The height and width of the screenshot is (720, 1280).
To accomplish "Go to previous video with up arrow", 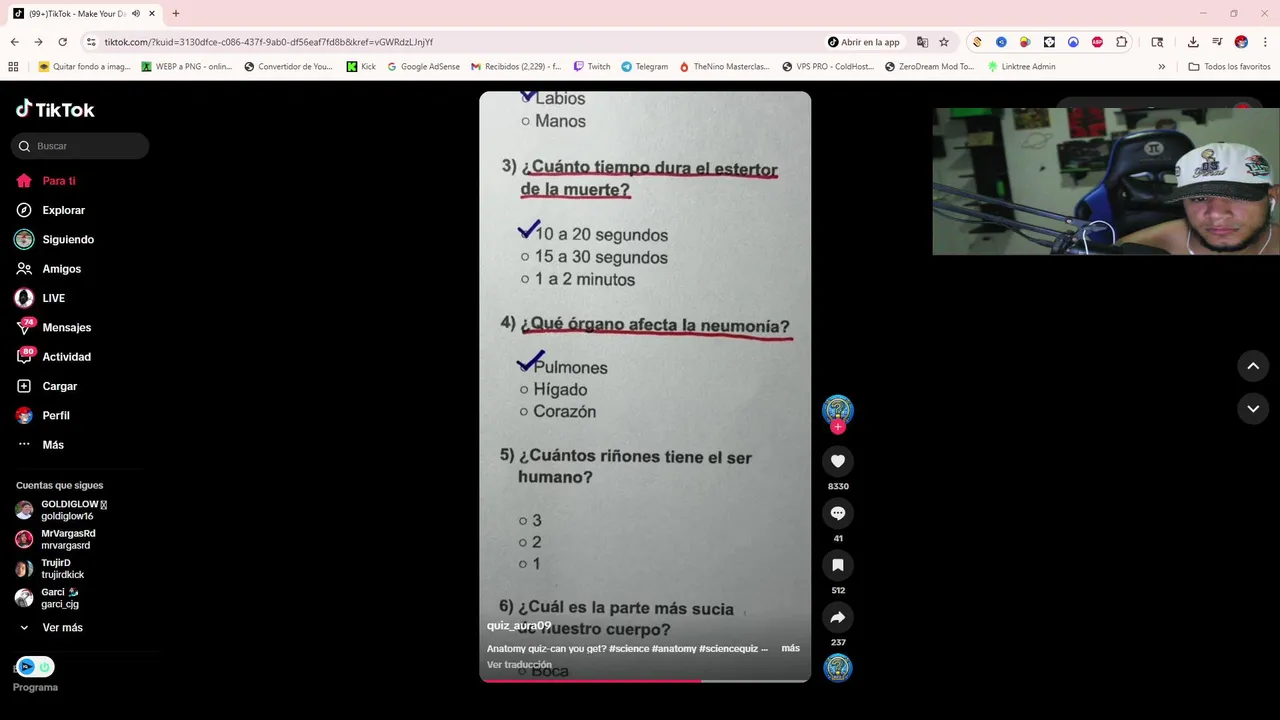I will tap(1253, 366).
